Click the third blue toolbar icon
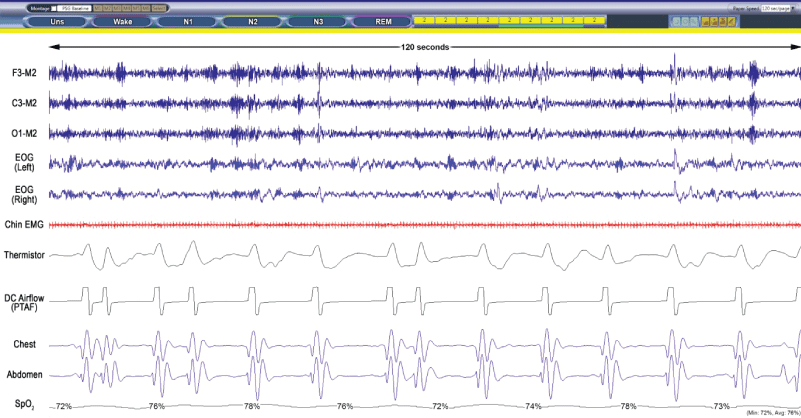The image size is (801, 418). tap(692, 21)
